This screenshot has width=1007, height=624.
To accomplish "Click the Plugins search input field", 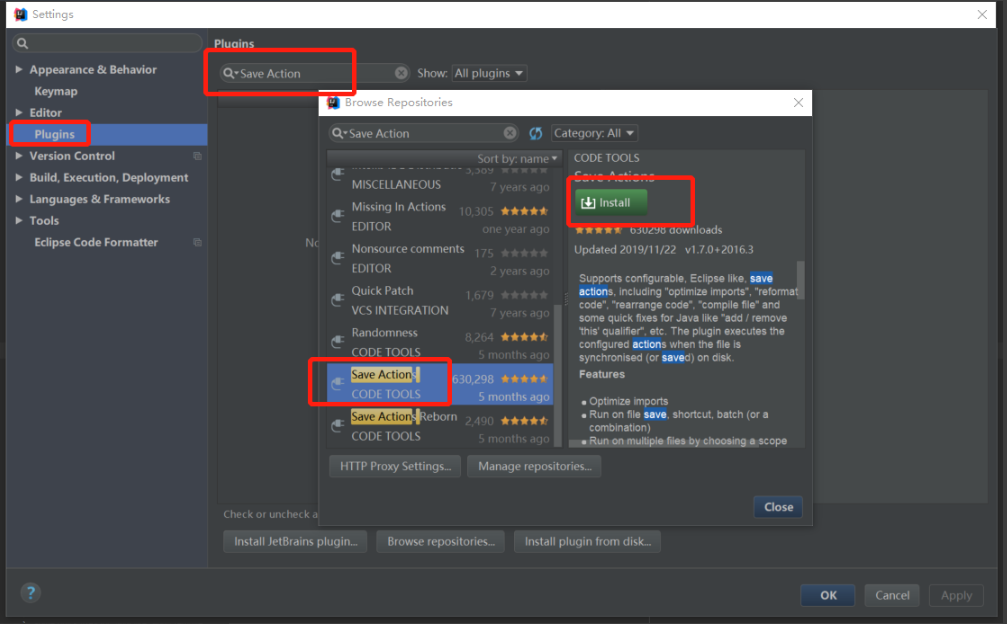I will coord(315,73).
